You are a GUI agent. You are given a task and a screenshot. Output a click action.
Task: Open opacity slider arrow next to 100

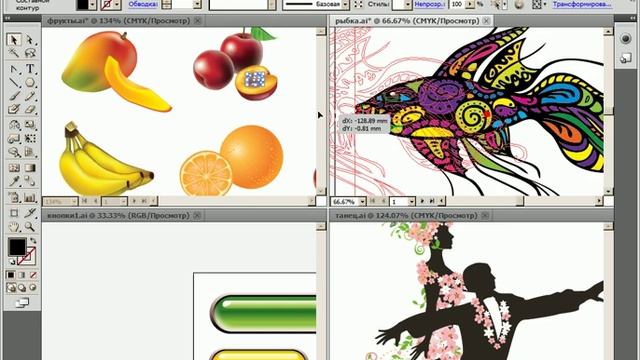click(469, 4)
